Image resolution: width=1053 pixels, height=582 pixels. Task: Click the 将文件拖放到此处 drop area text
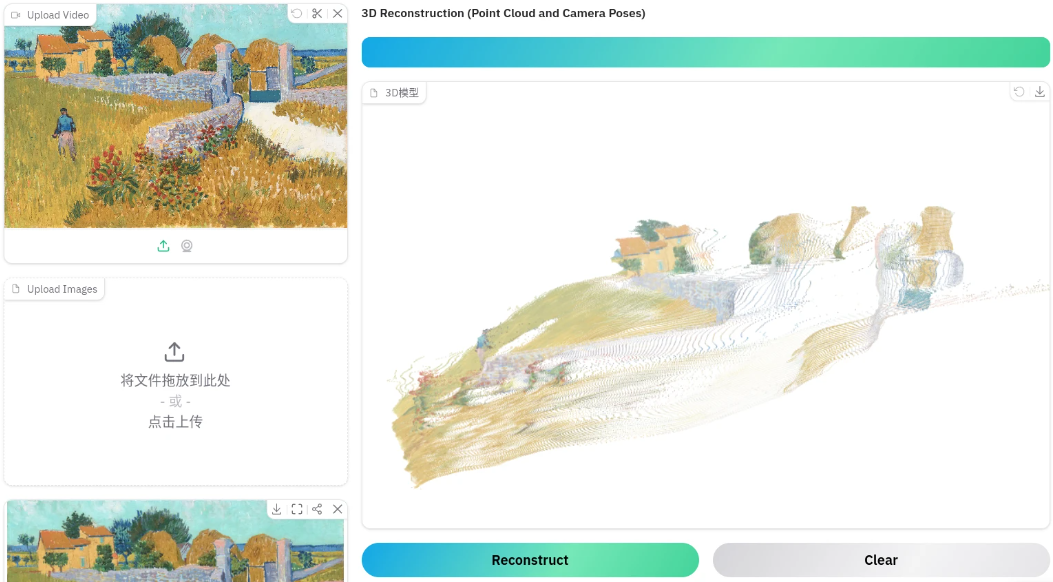tap(175, 381)
